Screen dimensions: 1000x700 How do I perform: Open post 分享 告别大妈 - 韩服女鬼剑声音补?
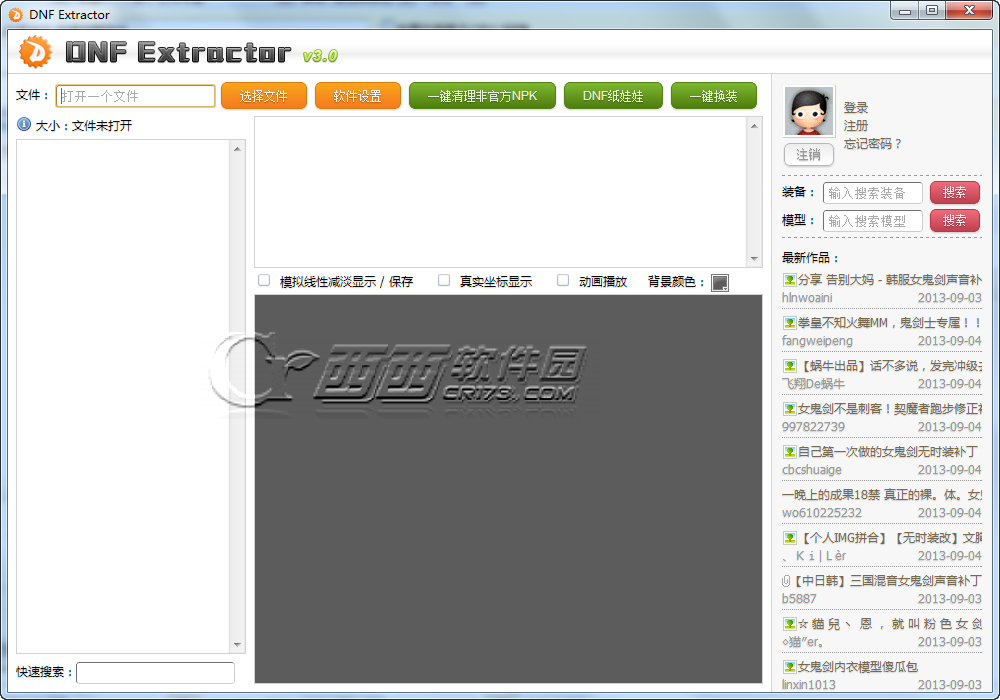(890, 280)
